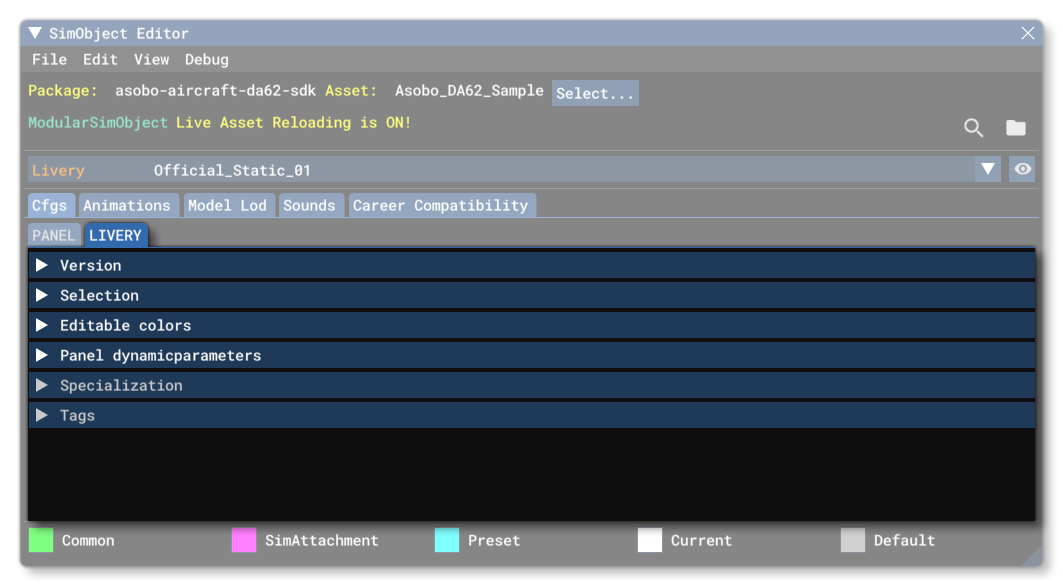This screenshot has height=587, width=1063.
Task: Click the folder browser icon
Action: (x=1016, y=128)
